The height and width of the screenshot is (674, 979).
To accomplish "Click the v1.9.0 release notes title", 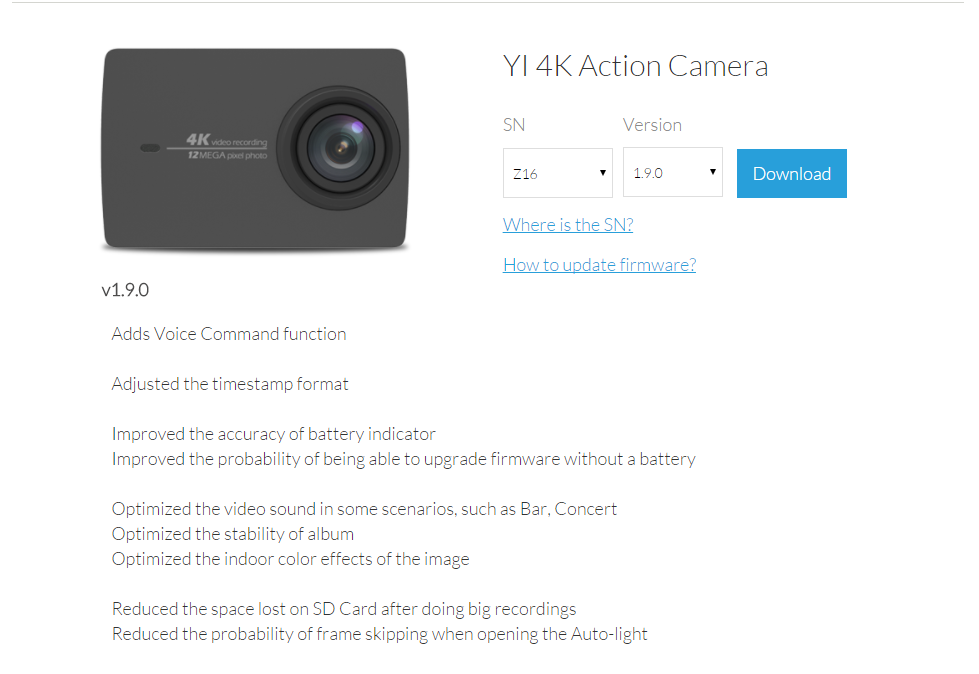I will click(x=125, y=290).
